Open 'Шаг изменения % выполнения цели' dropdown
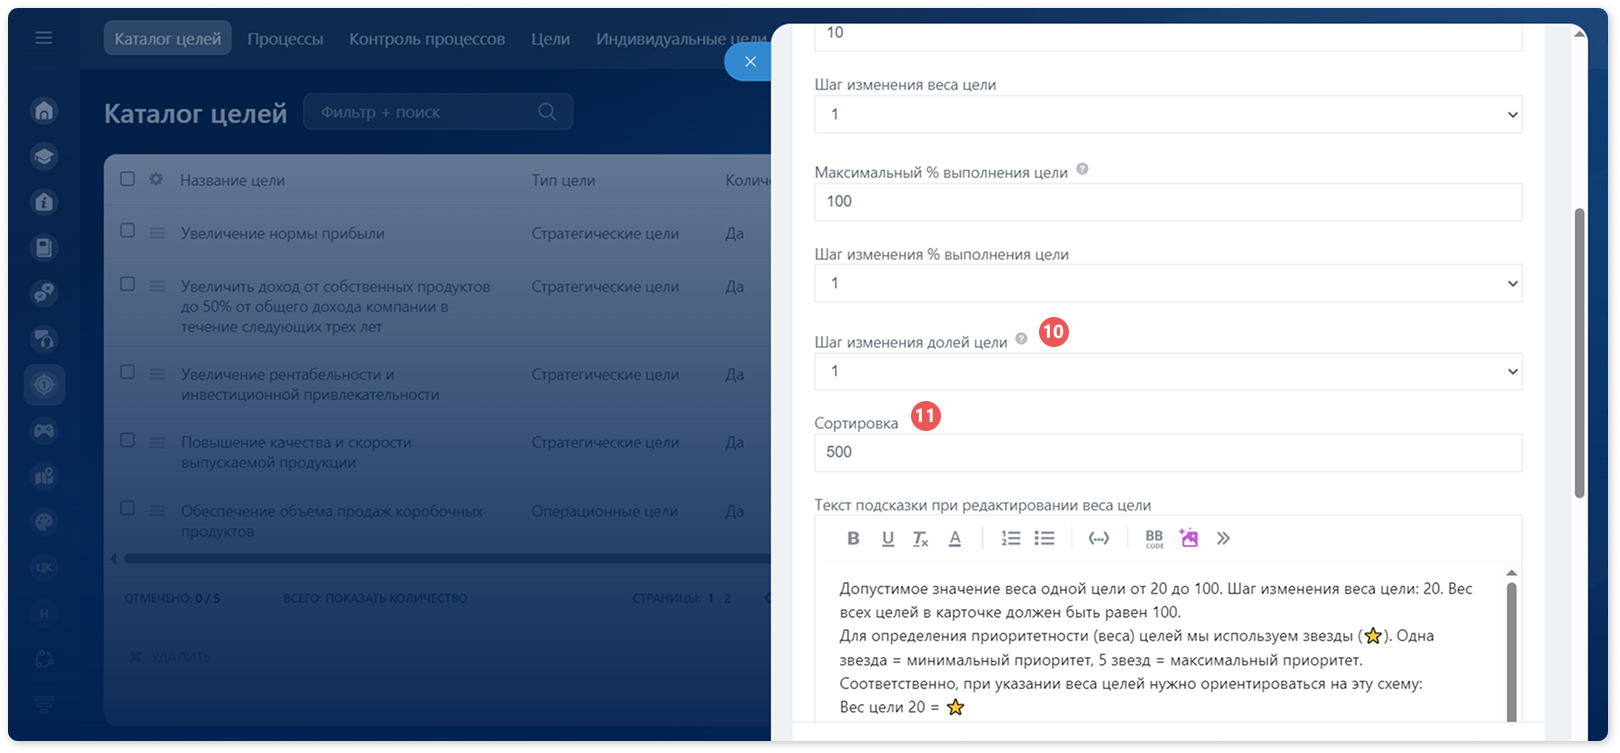Screen dimensions: 1620x753 click(1168, 283)
